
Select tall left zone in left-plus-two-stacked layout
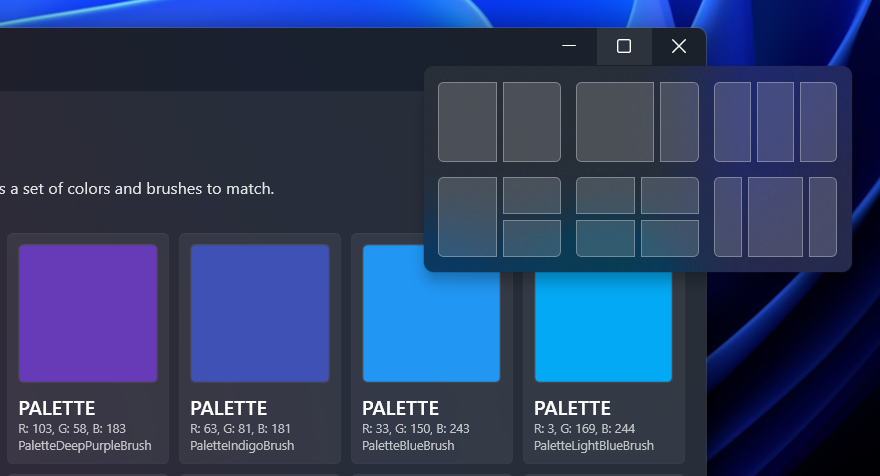coord(467,217)
